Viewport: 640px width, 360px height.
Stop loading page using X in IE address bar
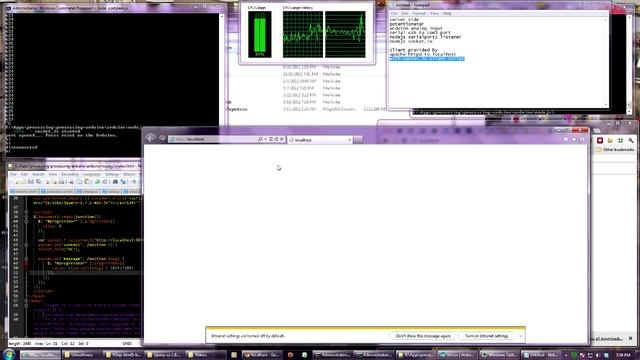pyautogui.click(x=282, y=139)
